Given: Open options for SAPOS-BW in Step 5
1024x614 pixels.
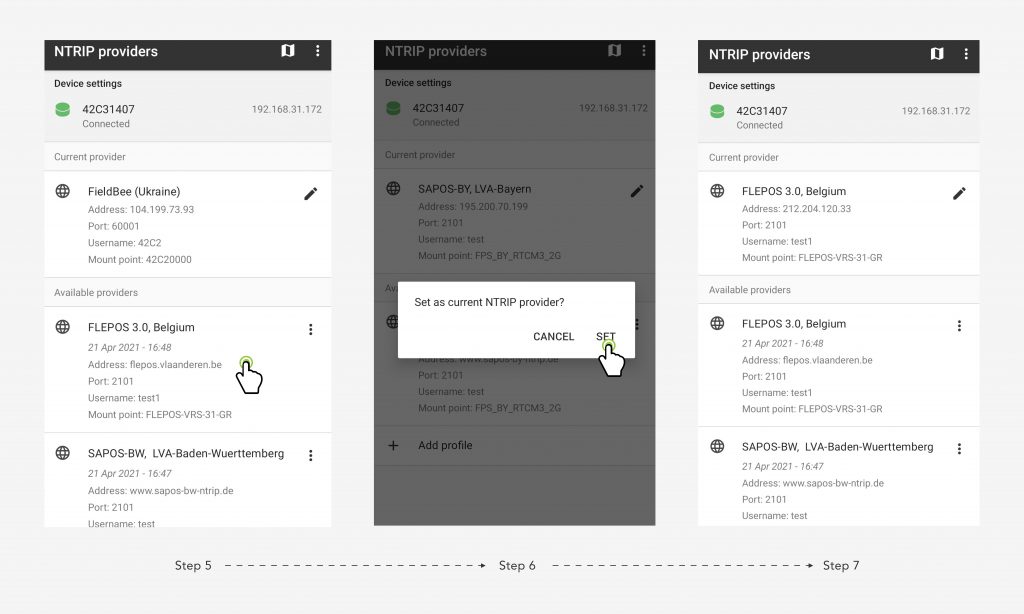Looking at the screenshot, I should pyautogui.click(x=311, y=455).
